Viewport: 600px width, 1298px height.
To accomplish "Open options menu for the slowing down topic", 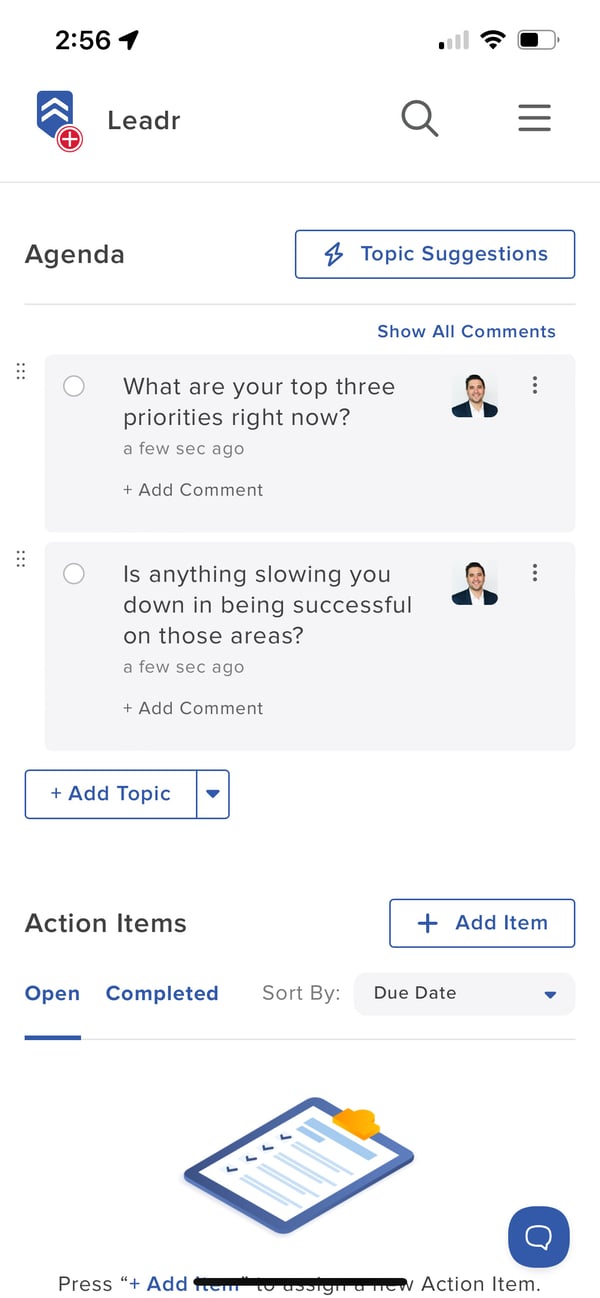I will (x=535, y=573).
